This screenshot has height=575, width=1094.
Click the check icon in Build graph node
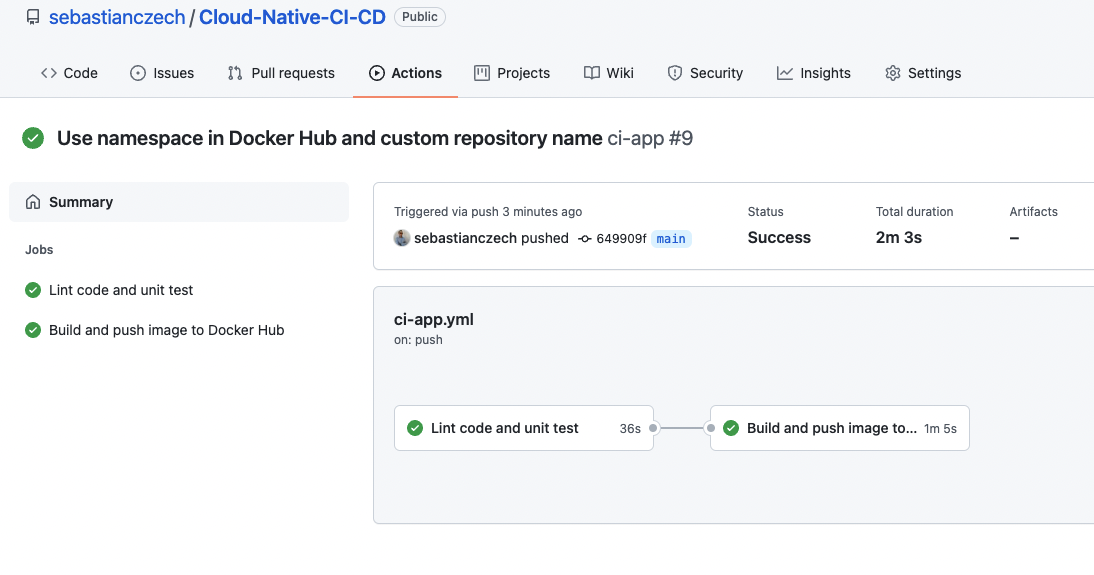coord(731,428)
